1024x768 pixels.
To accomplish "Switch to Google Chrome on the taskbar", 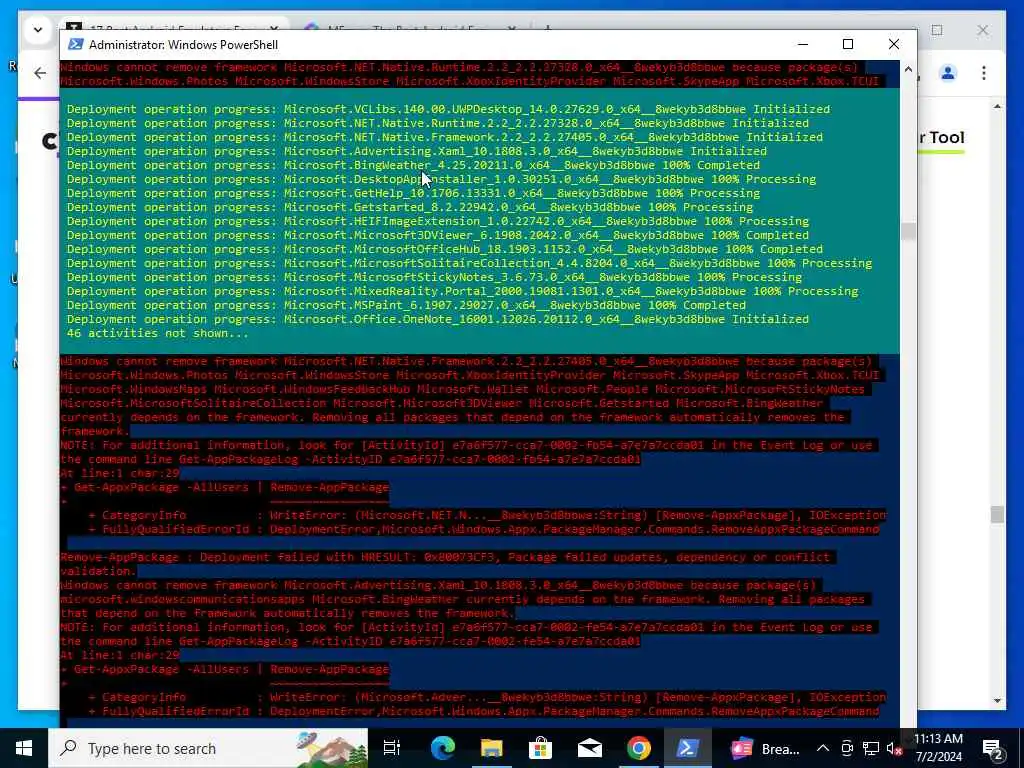I will (639, 748).
